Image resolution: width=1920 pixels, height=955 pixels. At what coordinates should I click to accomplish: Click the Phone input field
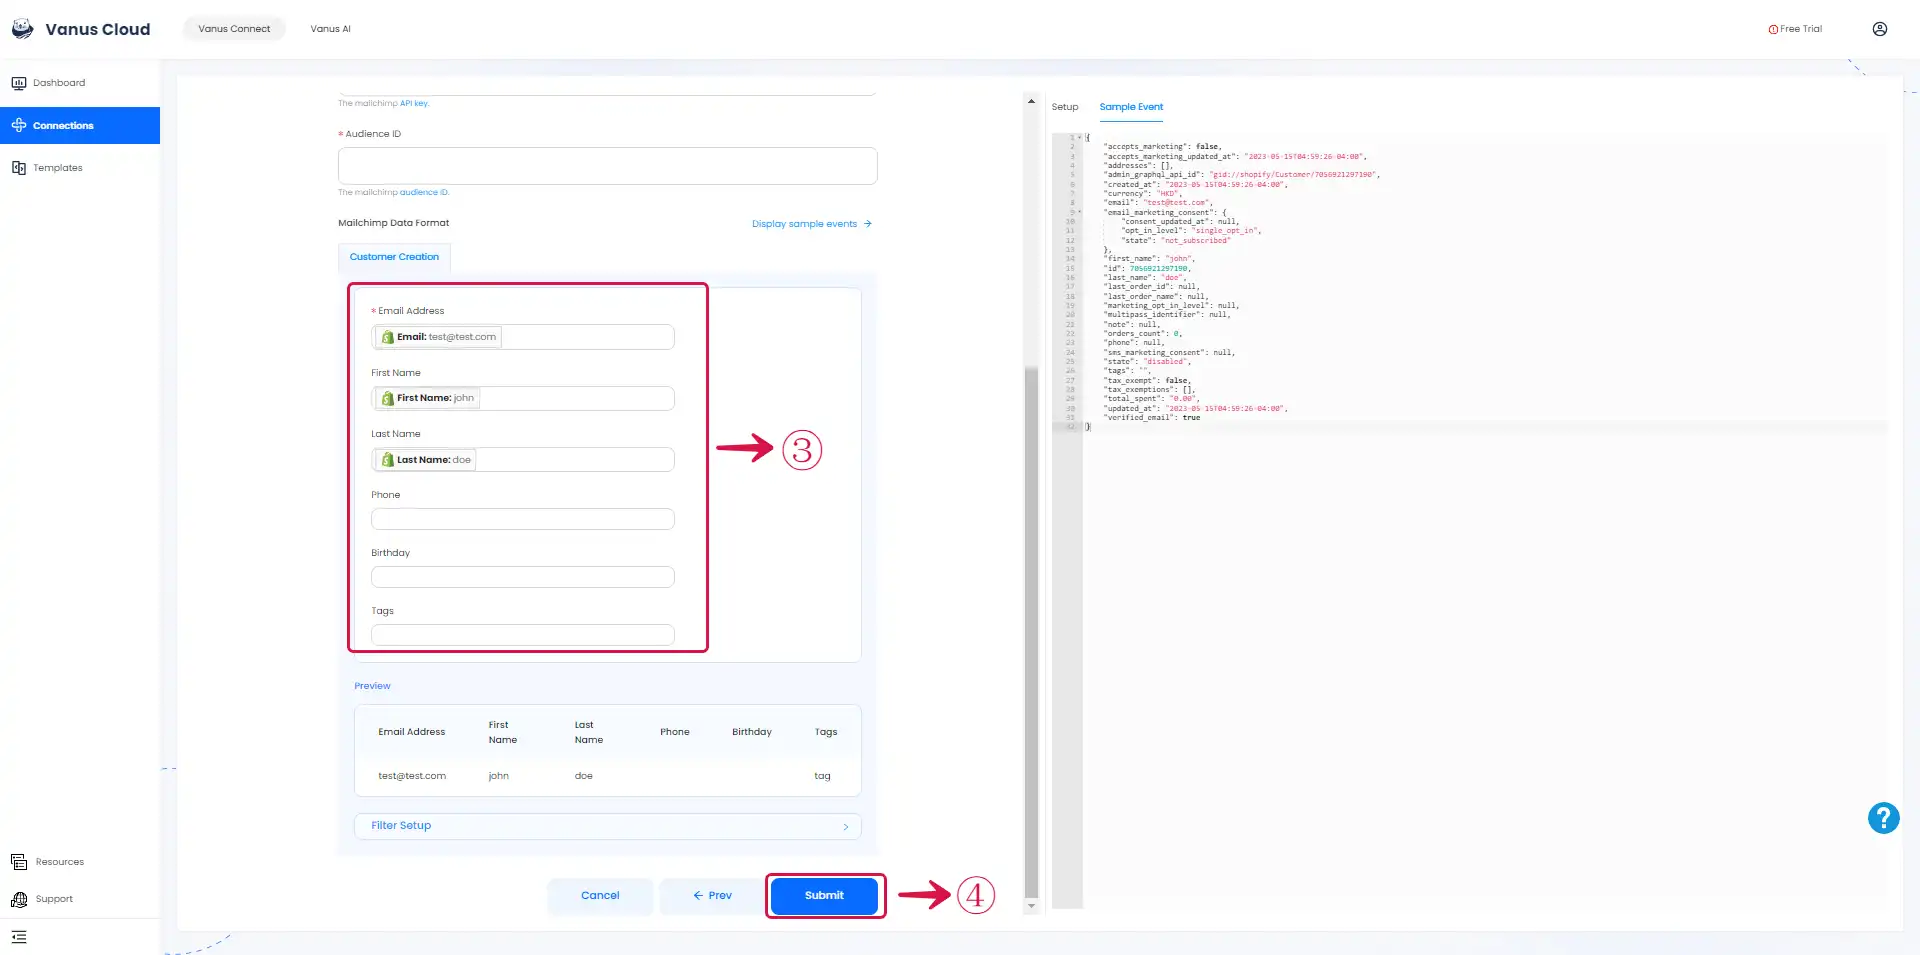pos(523,519)
